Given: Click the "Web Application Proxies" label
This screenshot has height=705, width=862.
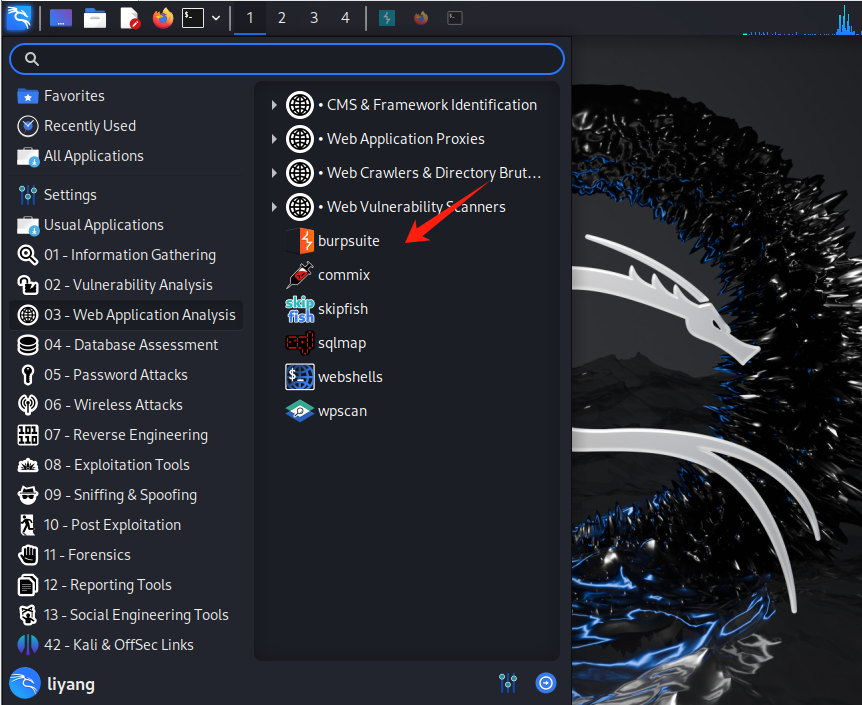Looking at the screenshot, I should tap(406, 139).
